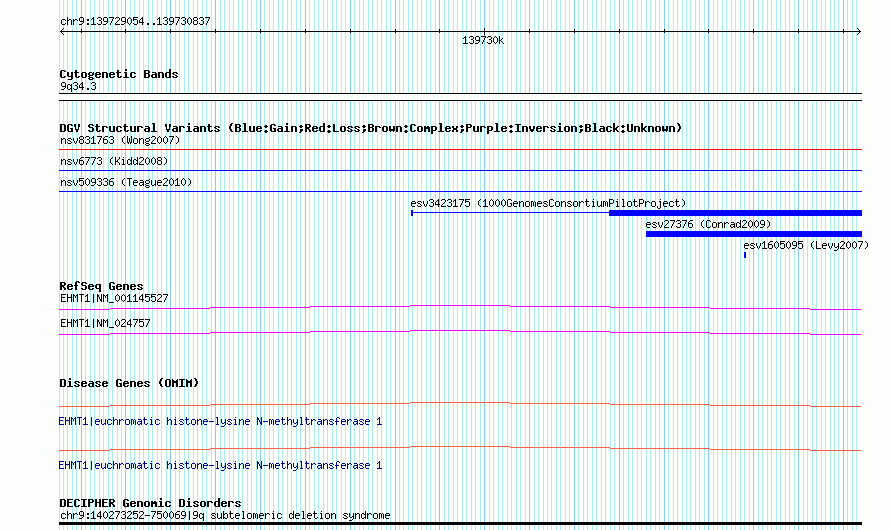Open variant esv1605095 (Levy2007)
890x530 pixels.
coord(806,245)
